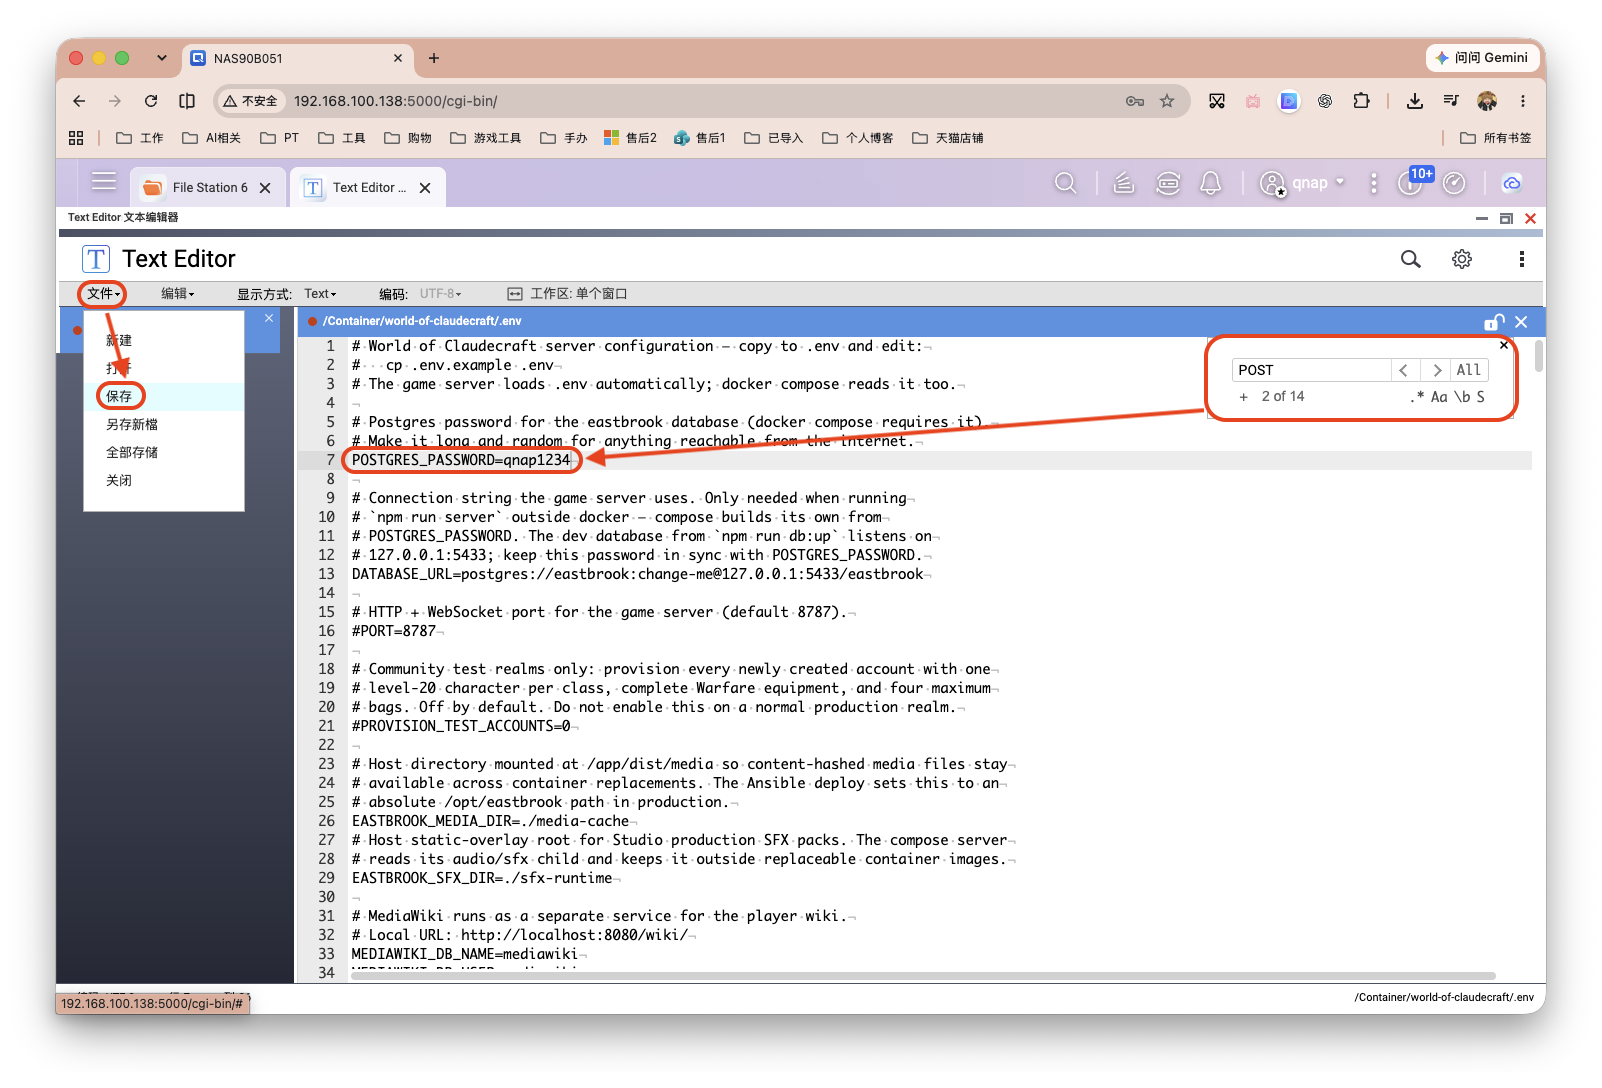The width and height of the screenshot is (1602, 1088).
Task: Click the Chrome address bar URL
Action: [396, 101]
